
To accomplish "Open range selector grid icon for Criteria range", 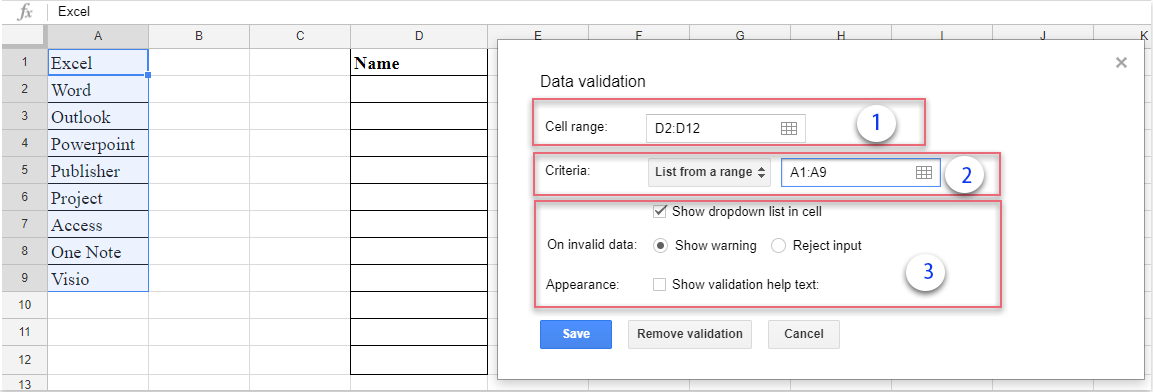I will (924, 172).
